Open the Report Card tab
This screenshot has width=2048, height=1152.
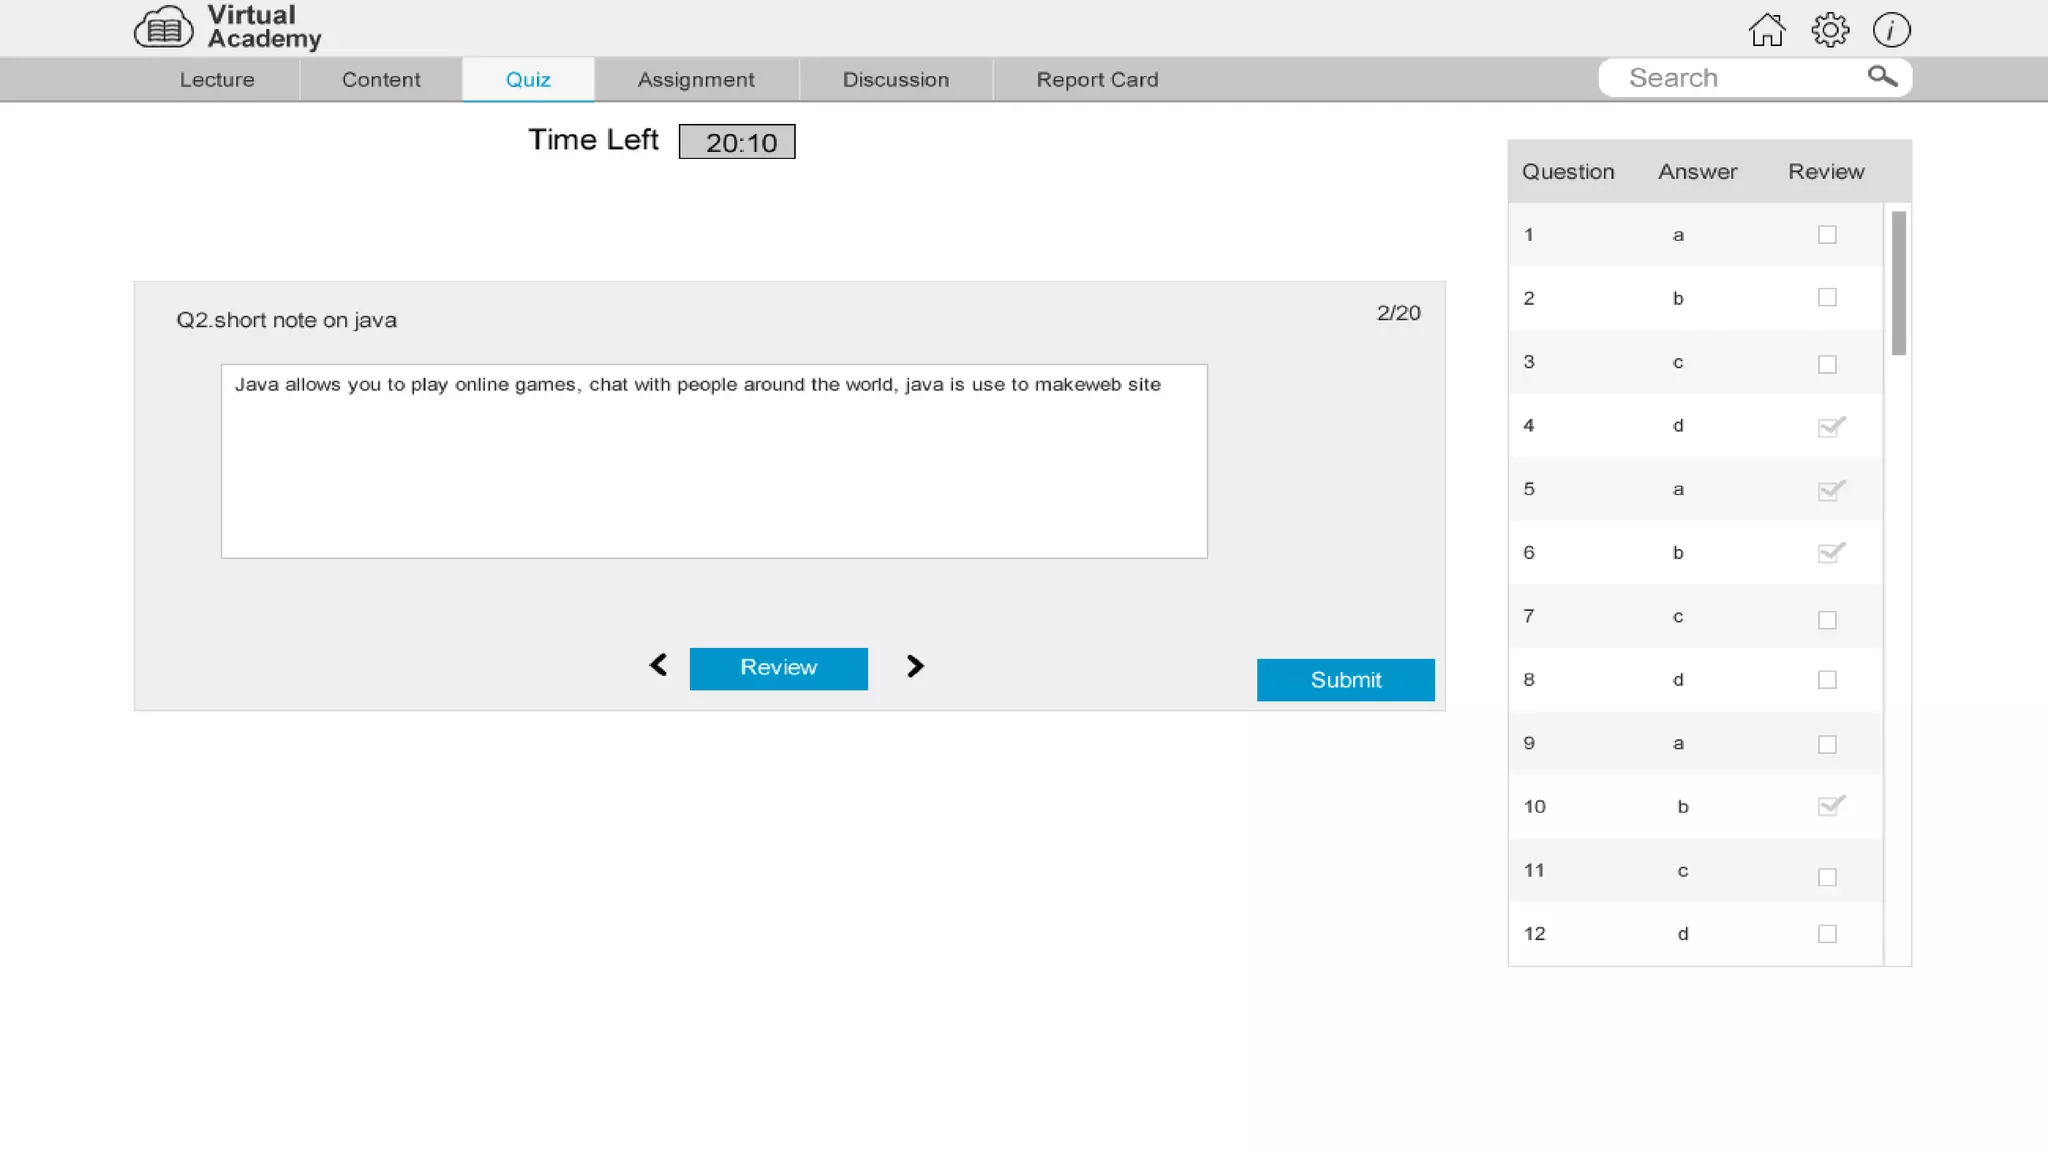click(x=1097, y=80)
